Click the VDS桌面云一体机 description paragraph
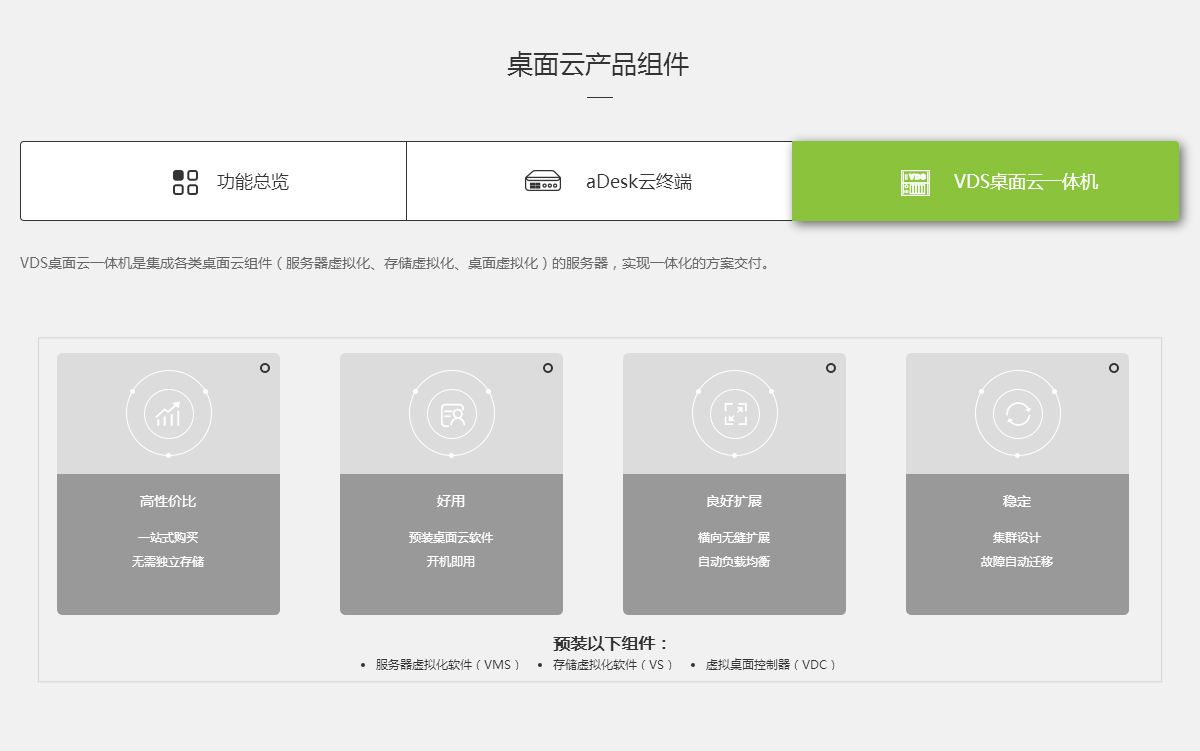1200x751 pixels. coord(396,263)
